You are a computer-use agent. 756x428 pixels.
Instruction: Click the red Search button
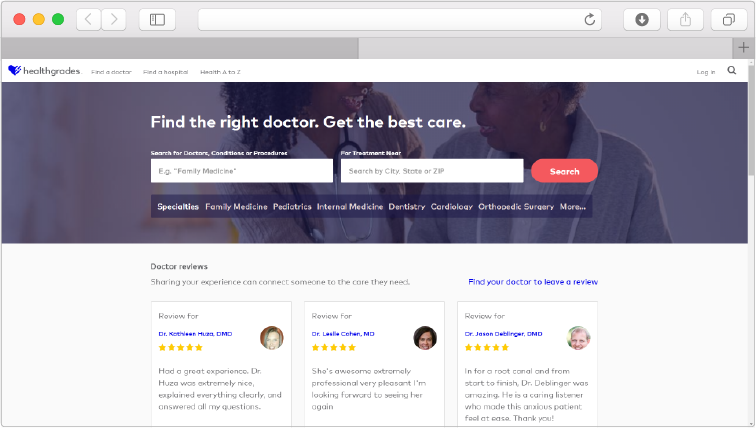(565, 171)
